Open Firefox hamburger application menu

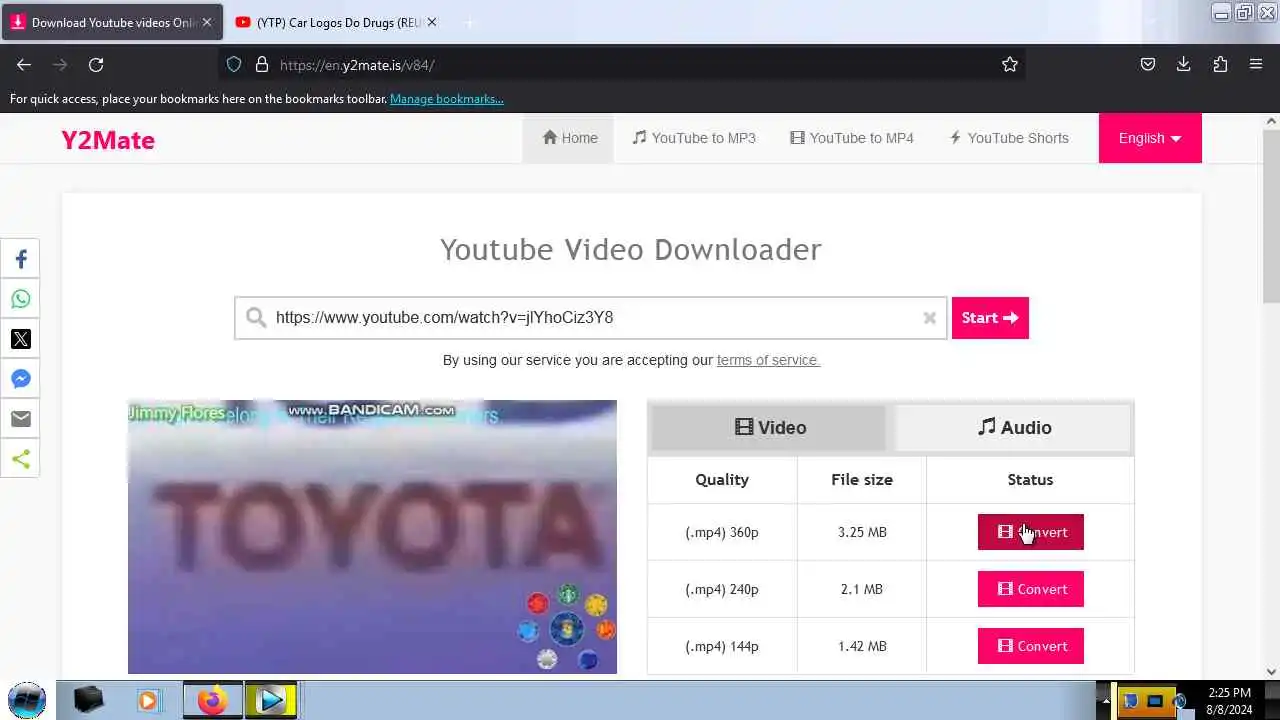pos(1256,64)
